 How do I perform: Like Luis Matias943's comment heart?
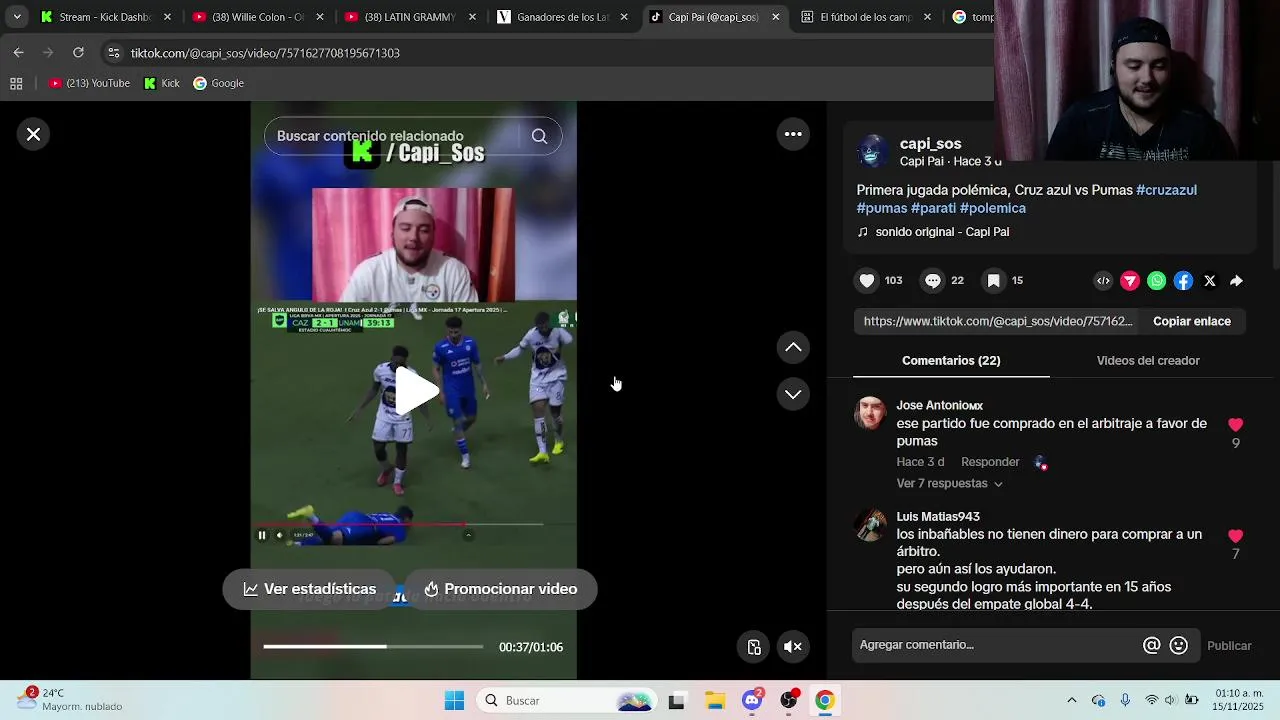click(1236, 536)
